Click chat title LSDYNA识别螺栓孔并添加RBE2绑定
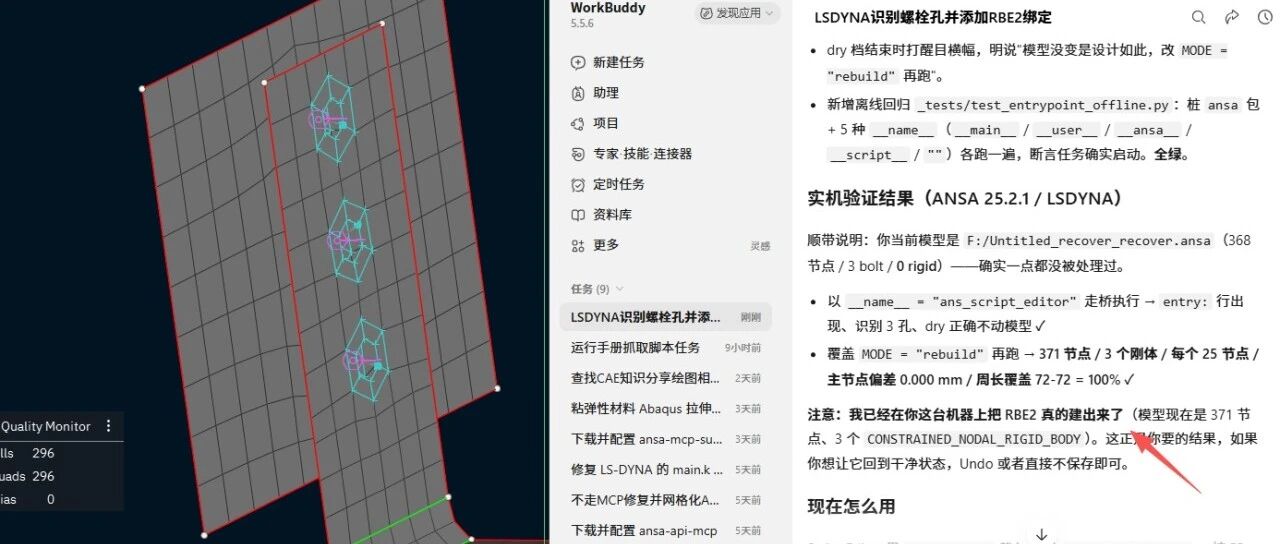The image size is (1280, 544). pyautogui.click(x=933, y=17)
